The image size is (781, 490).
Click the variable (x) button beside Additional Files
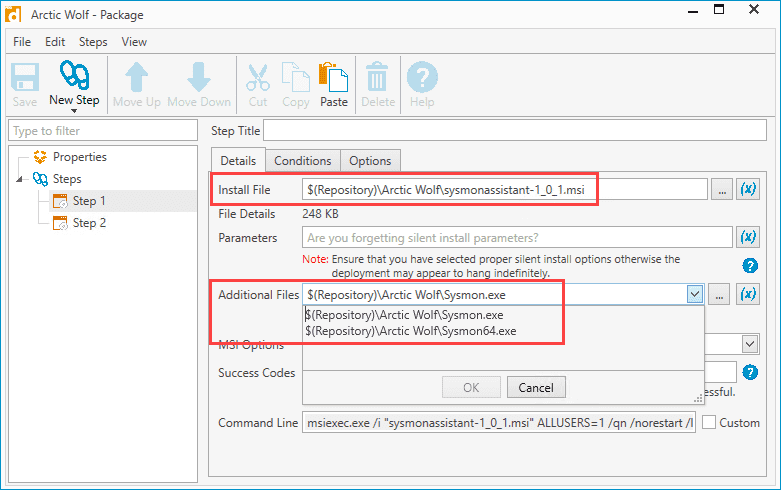[748, 294]
